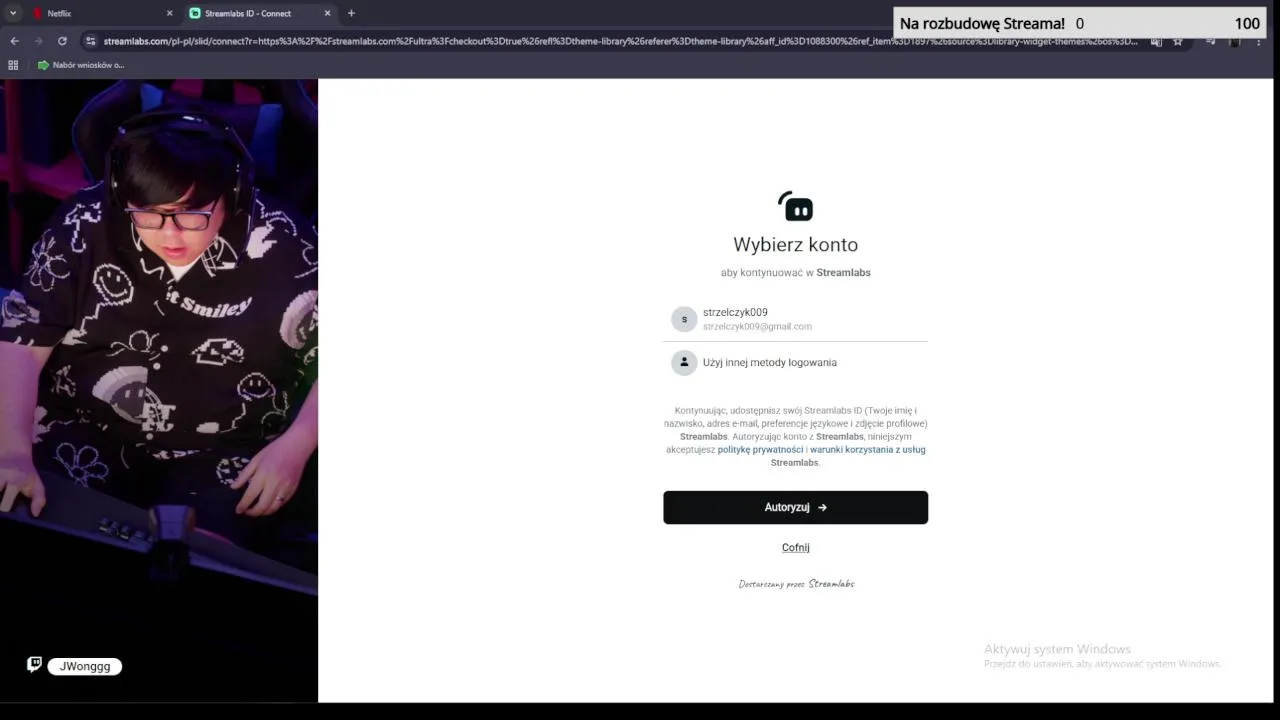Go forward to the next page

click(x=38, y=41)
